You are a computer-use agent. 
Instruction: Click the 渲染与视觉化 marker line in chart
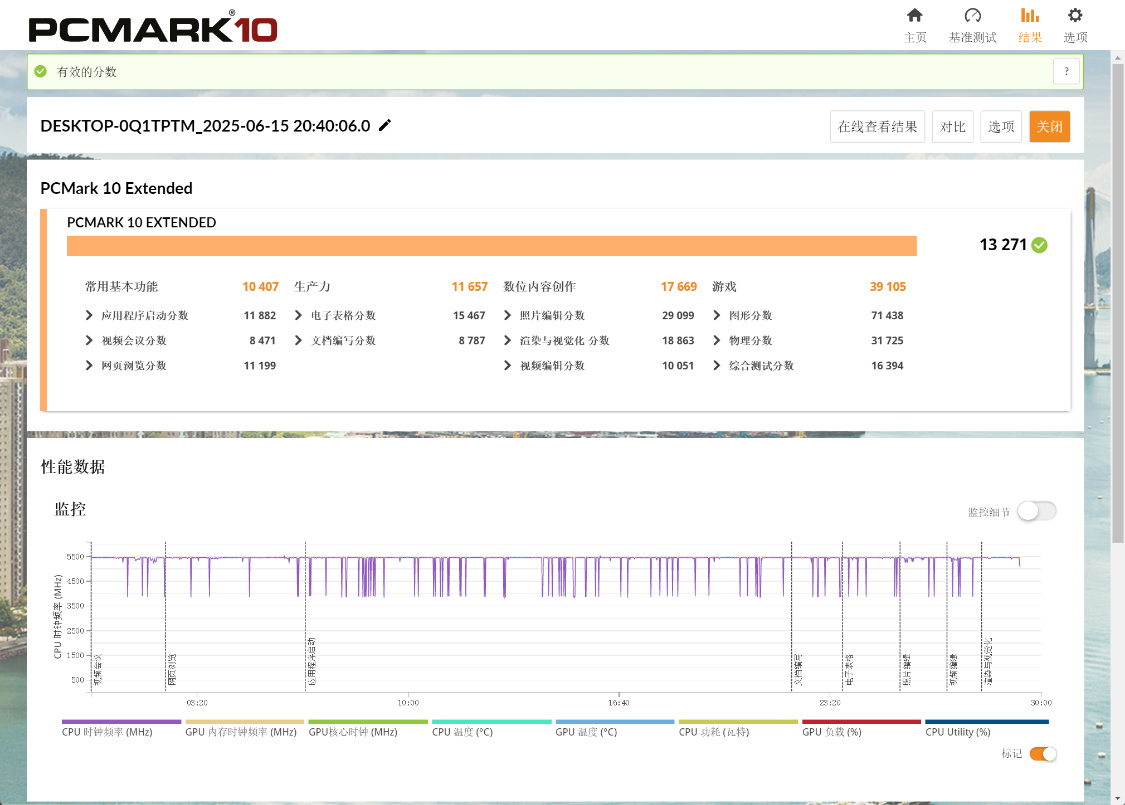coord(982,617)
